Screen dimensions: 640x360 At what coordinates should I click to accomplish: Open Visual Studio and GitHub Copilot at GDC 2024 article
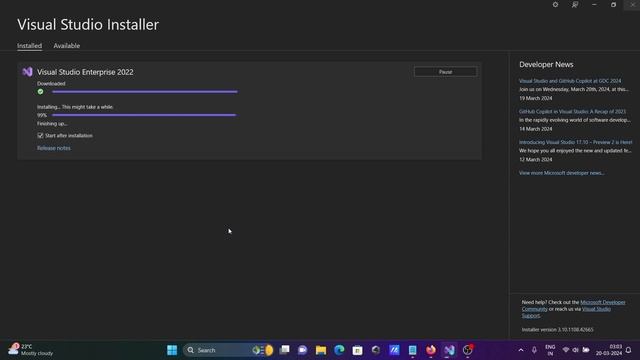tap(570, 81)
